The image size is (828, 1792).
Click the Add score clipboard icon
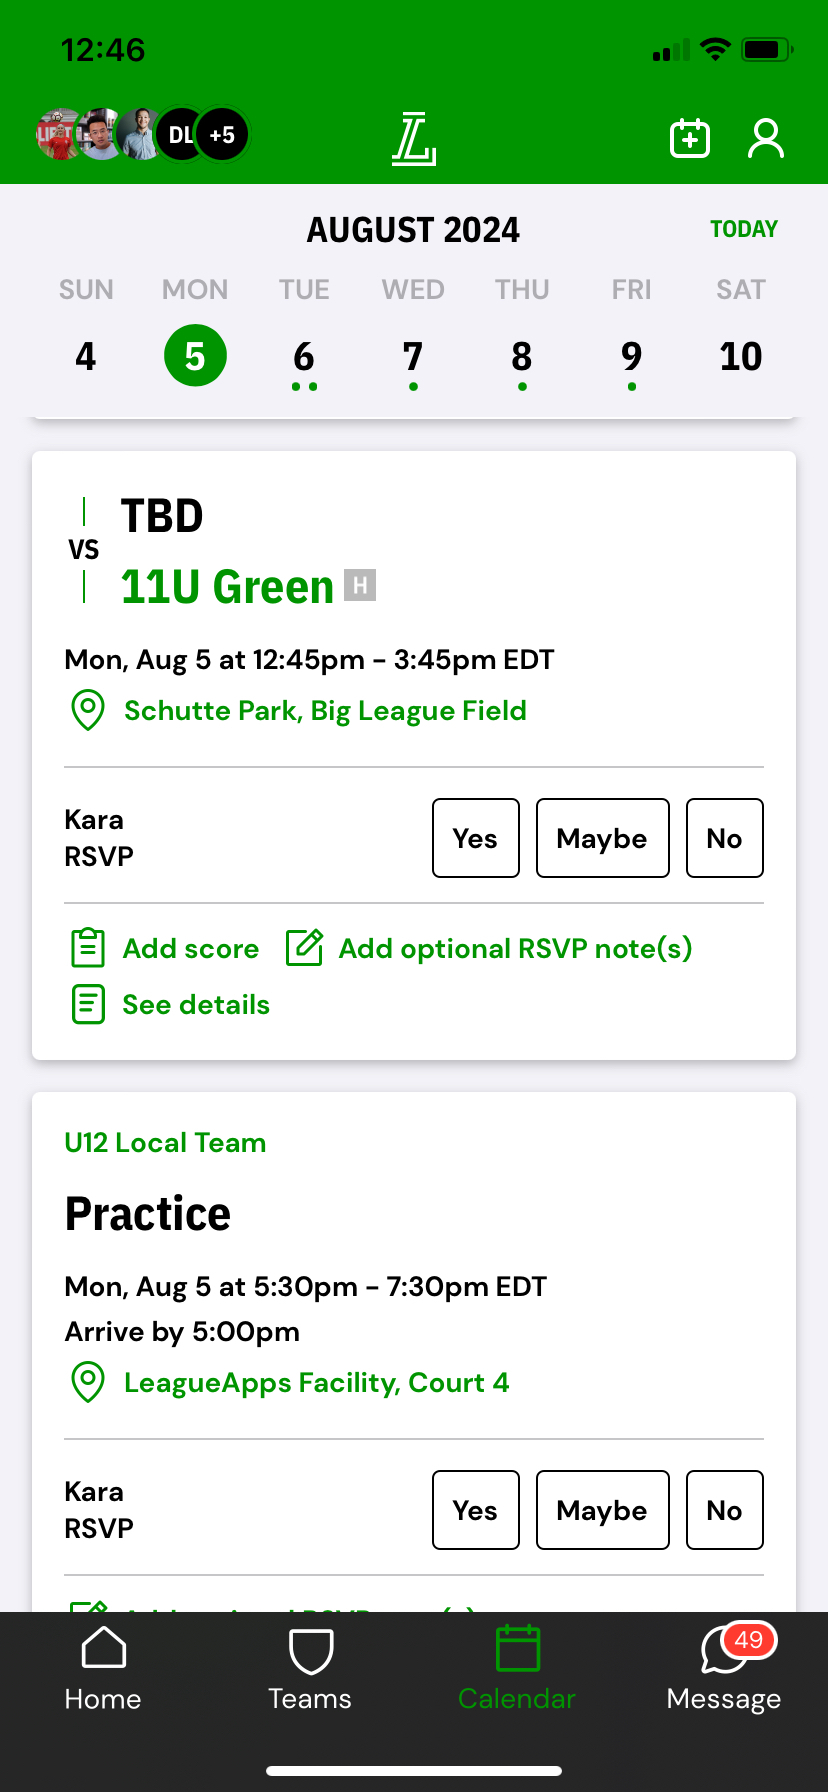pyautogui.click(x=88, y=948)
